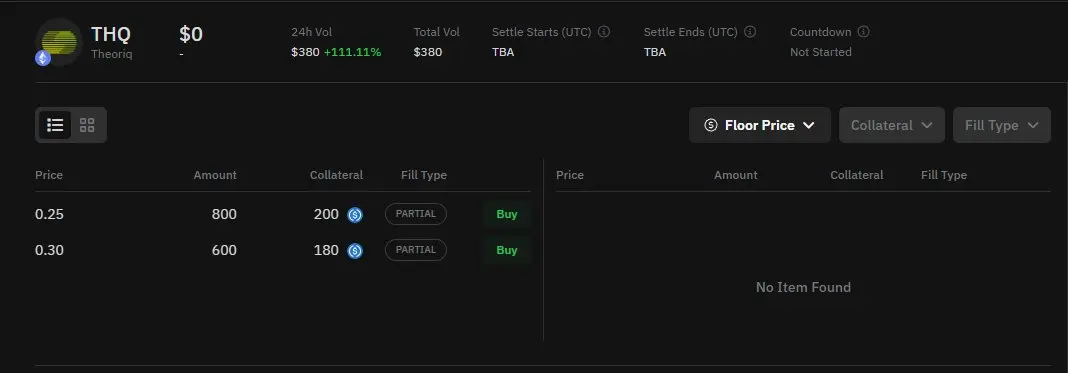Click PARTIAL tag on 0.30 row

point(415,250)
